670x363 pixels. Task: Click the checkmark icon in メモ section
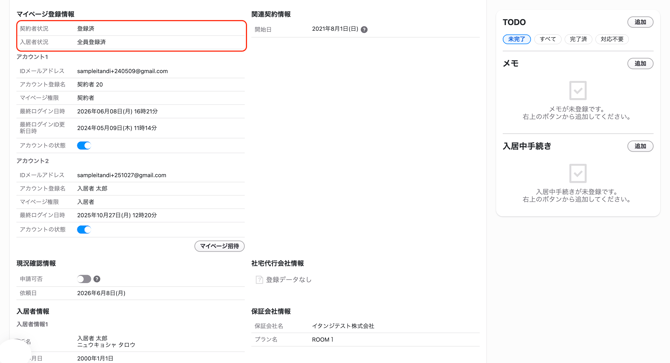click(x=578, y=91)
